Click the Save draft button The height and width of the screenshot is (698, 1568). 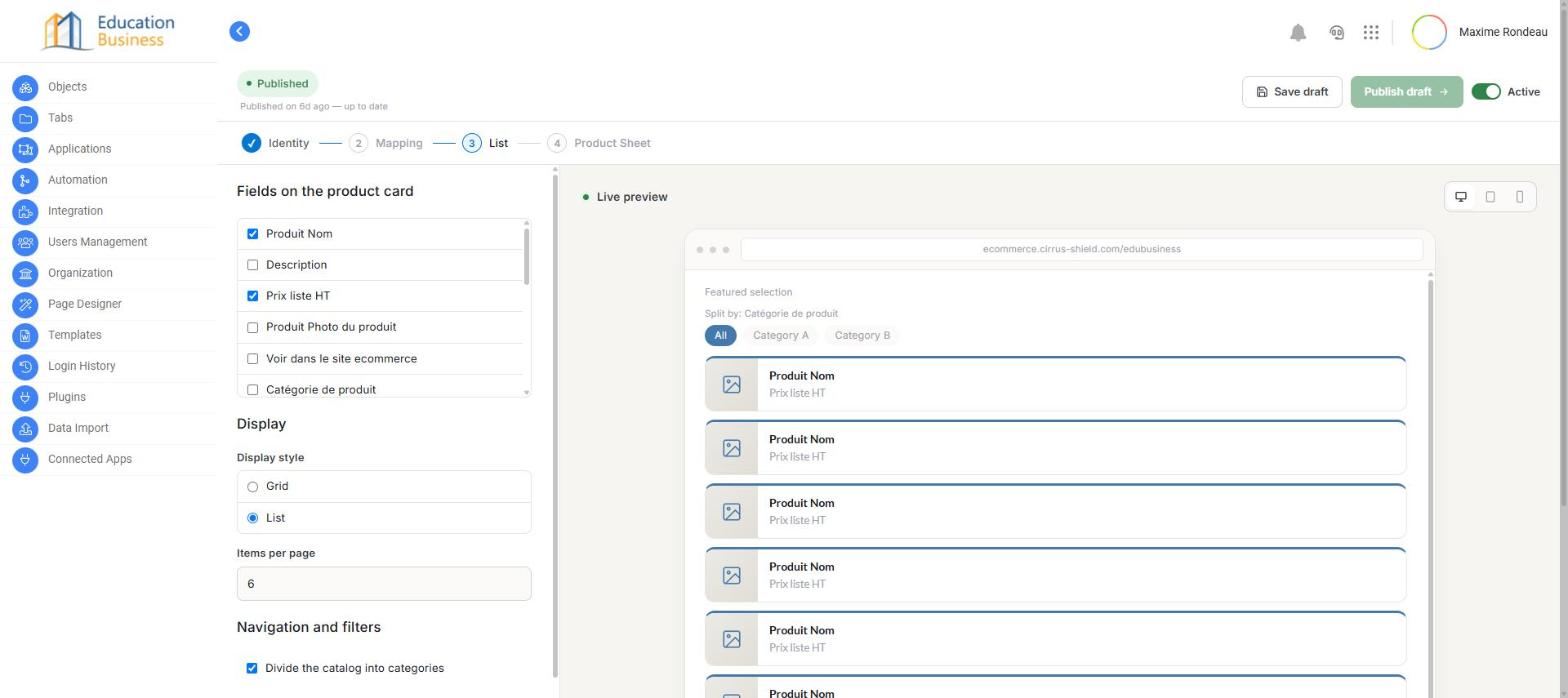pyautogui.click(x=1292, y=92)
